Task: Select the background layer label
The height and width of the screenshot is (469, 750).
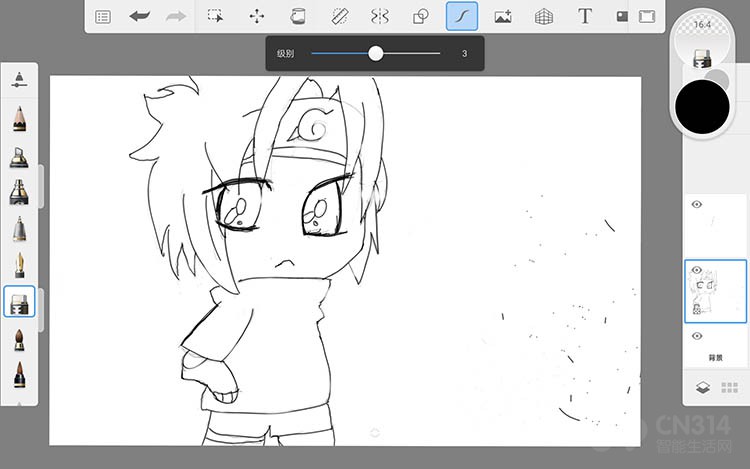Action: tap(716, 358)
